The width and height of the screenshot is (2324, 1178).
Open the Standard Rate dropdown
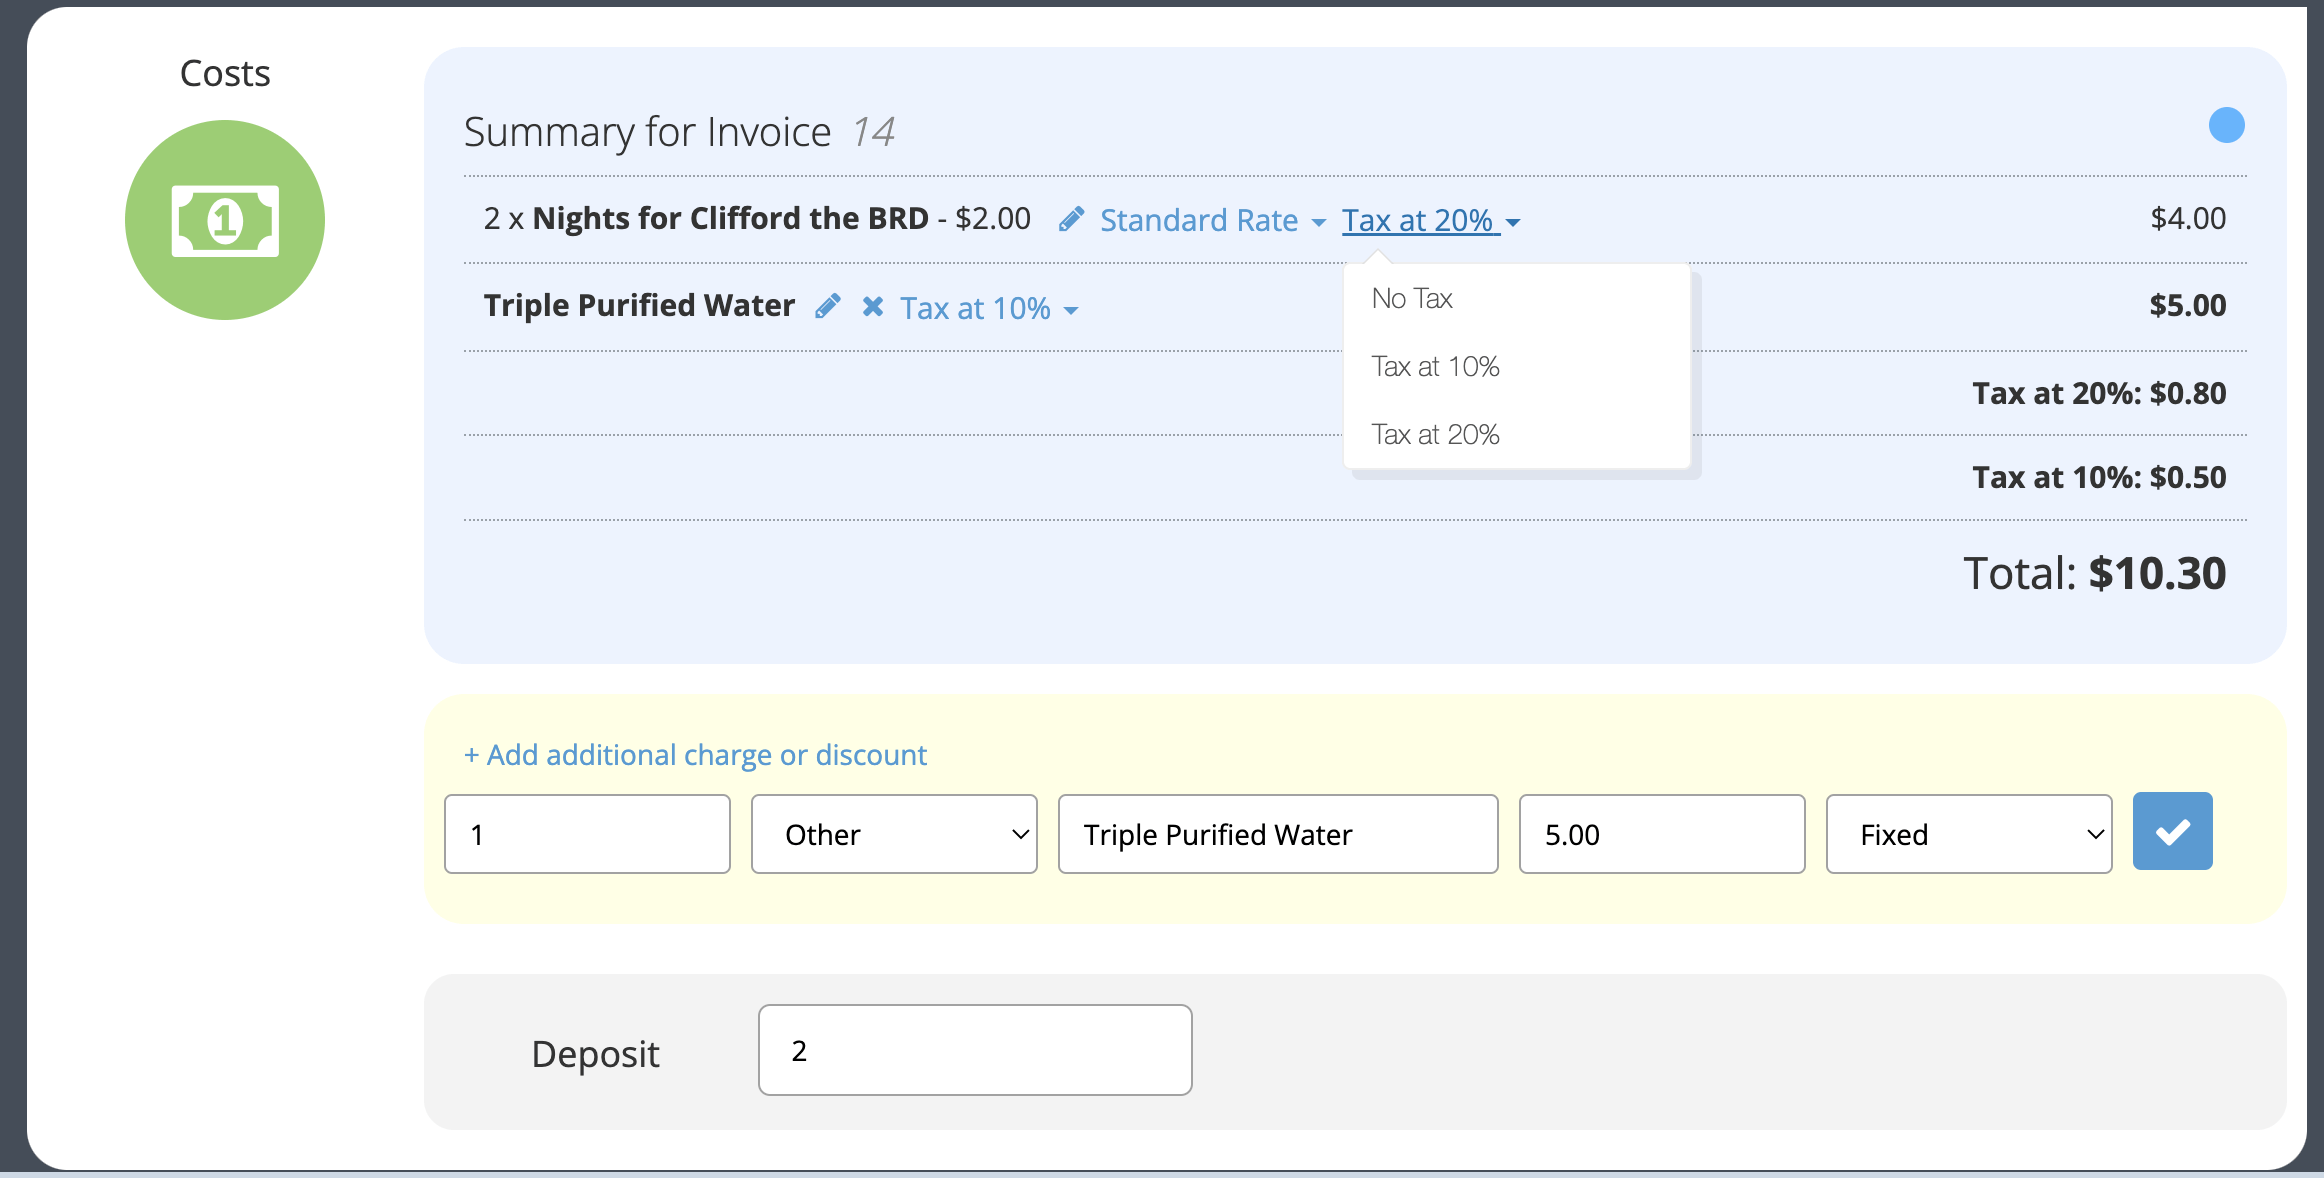pyautogui.click(x=1212, y=220)
